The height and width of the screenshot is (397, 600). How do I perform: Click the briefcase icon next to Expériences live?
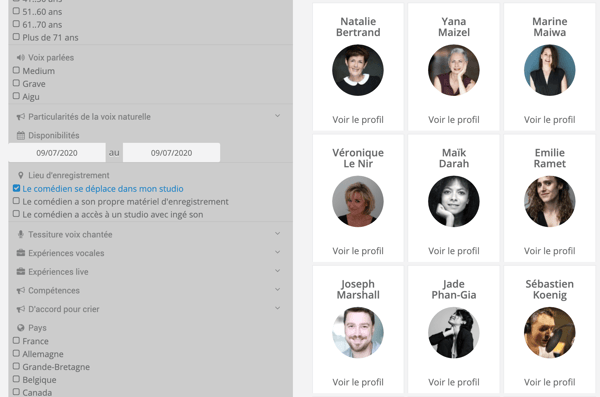21,272
